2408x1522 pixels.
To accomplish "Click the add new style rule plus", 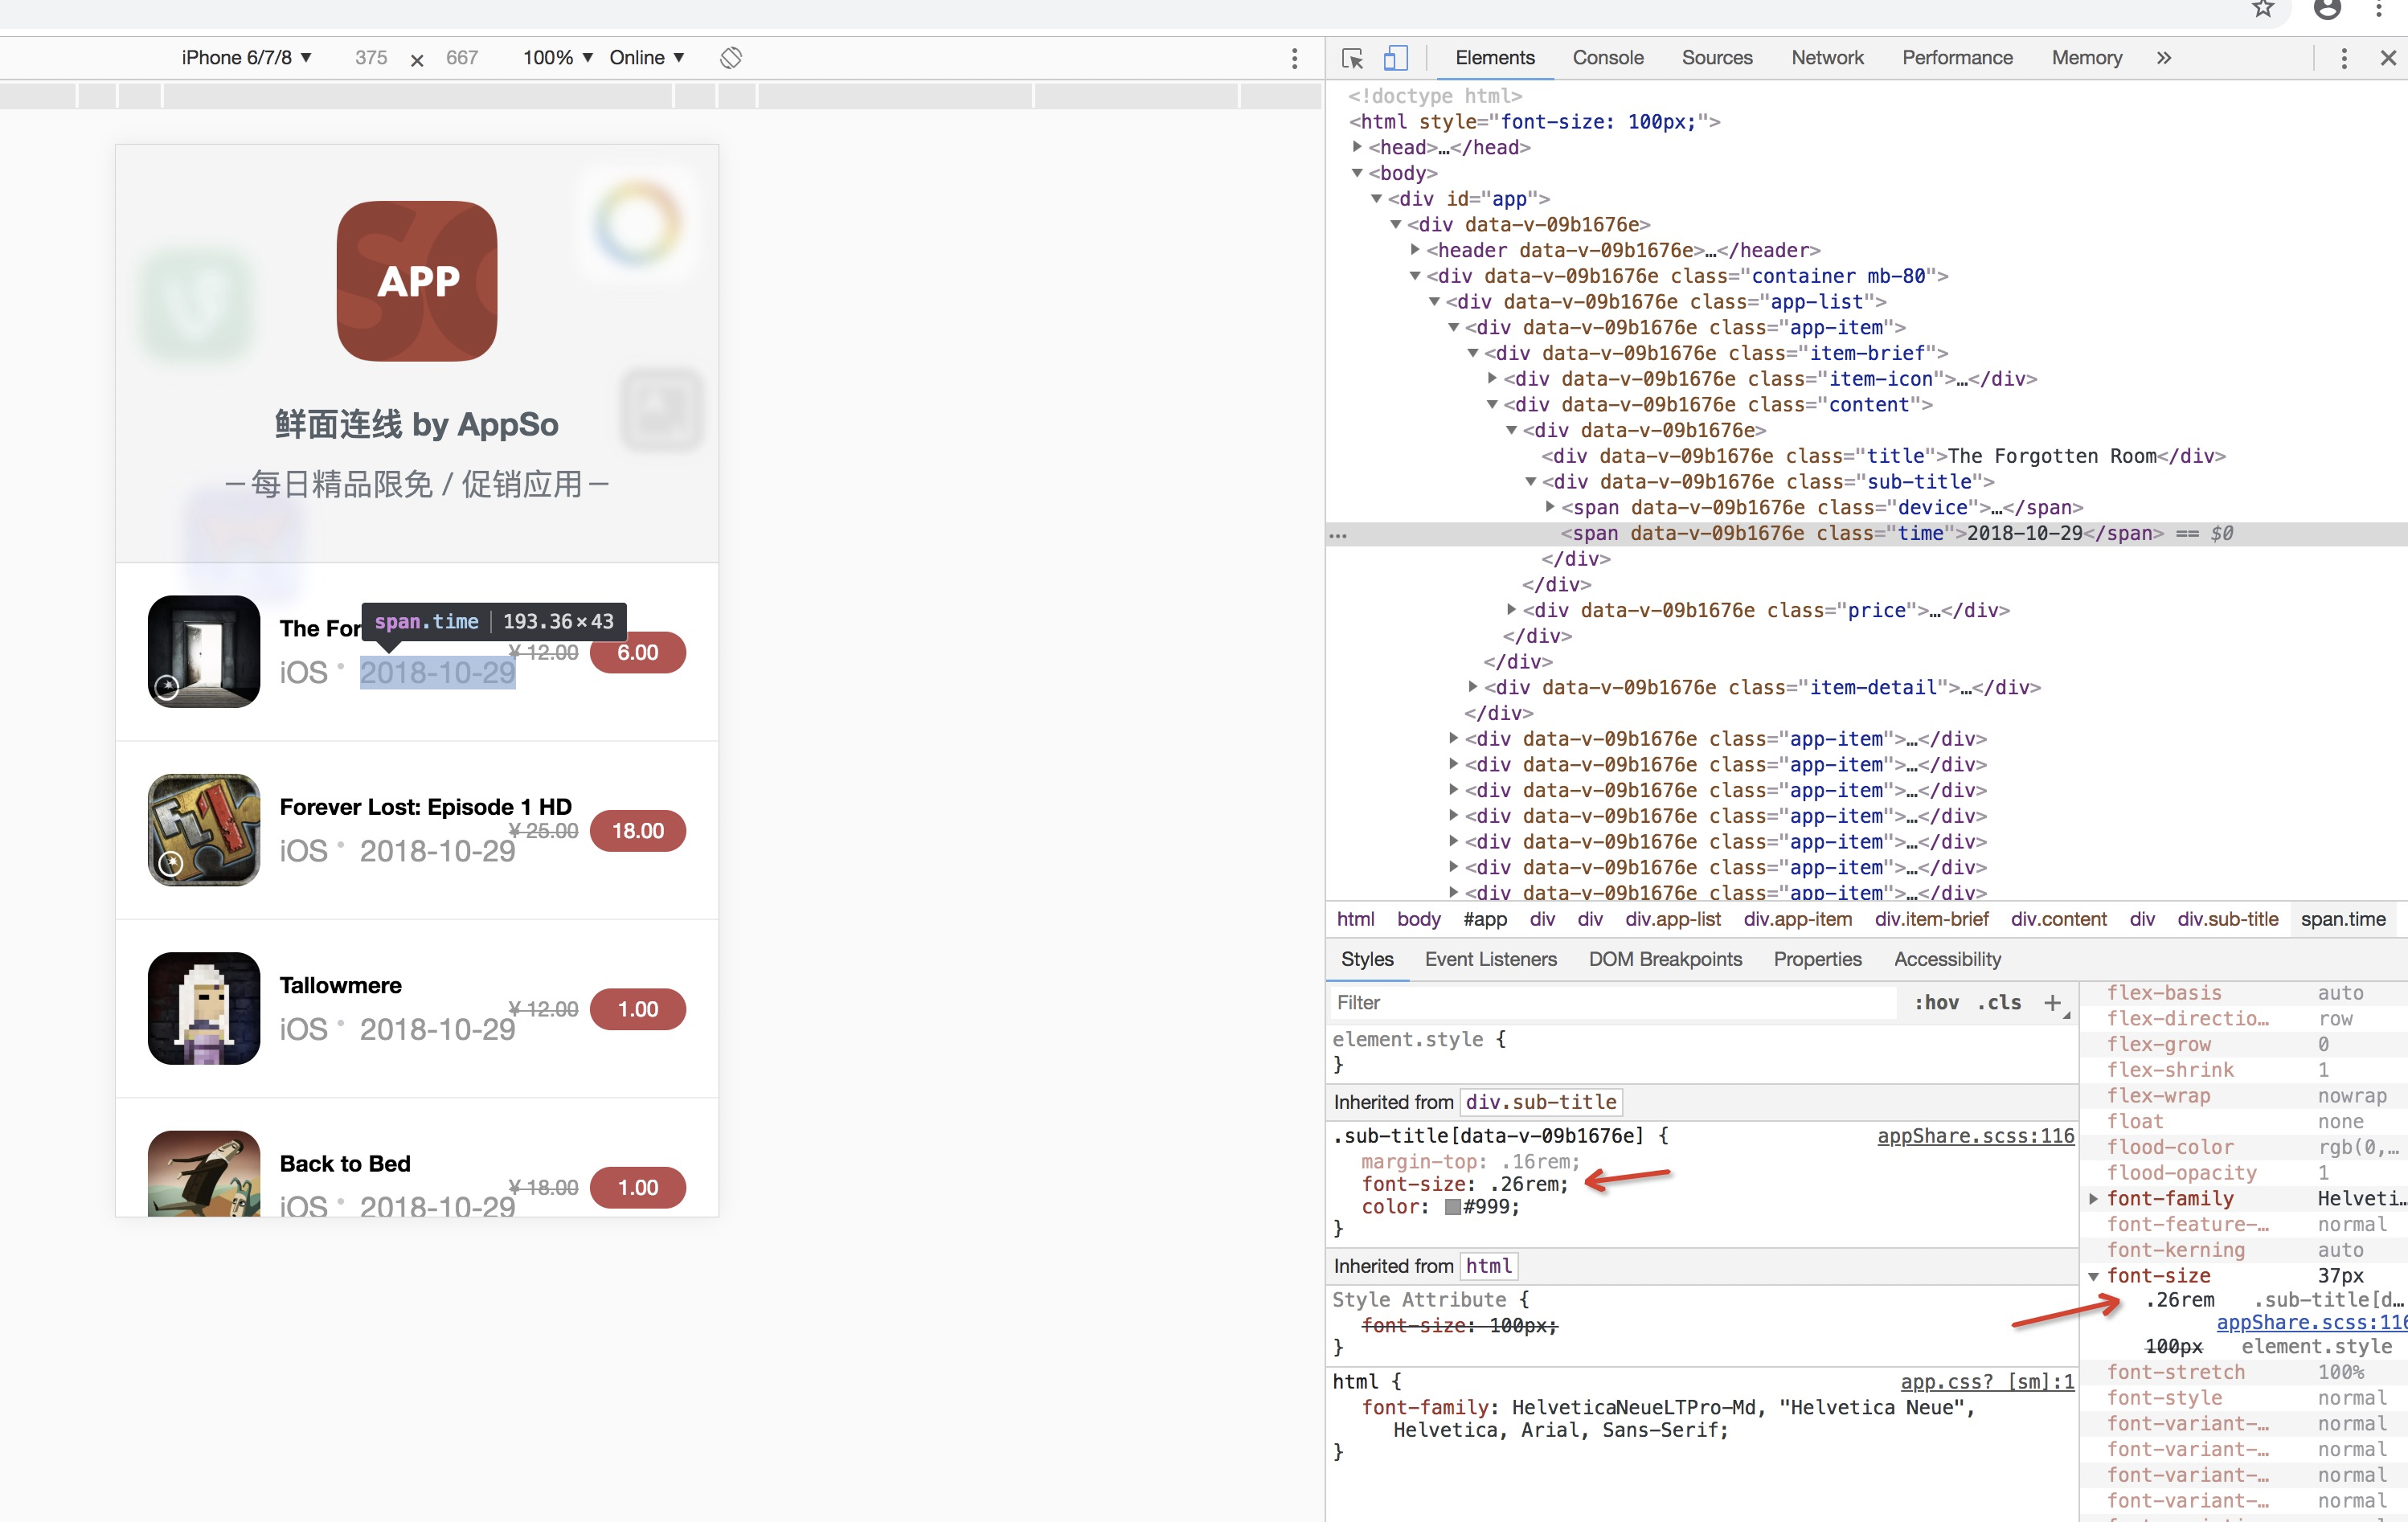I will click(x=2052, y=1002).
